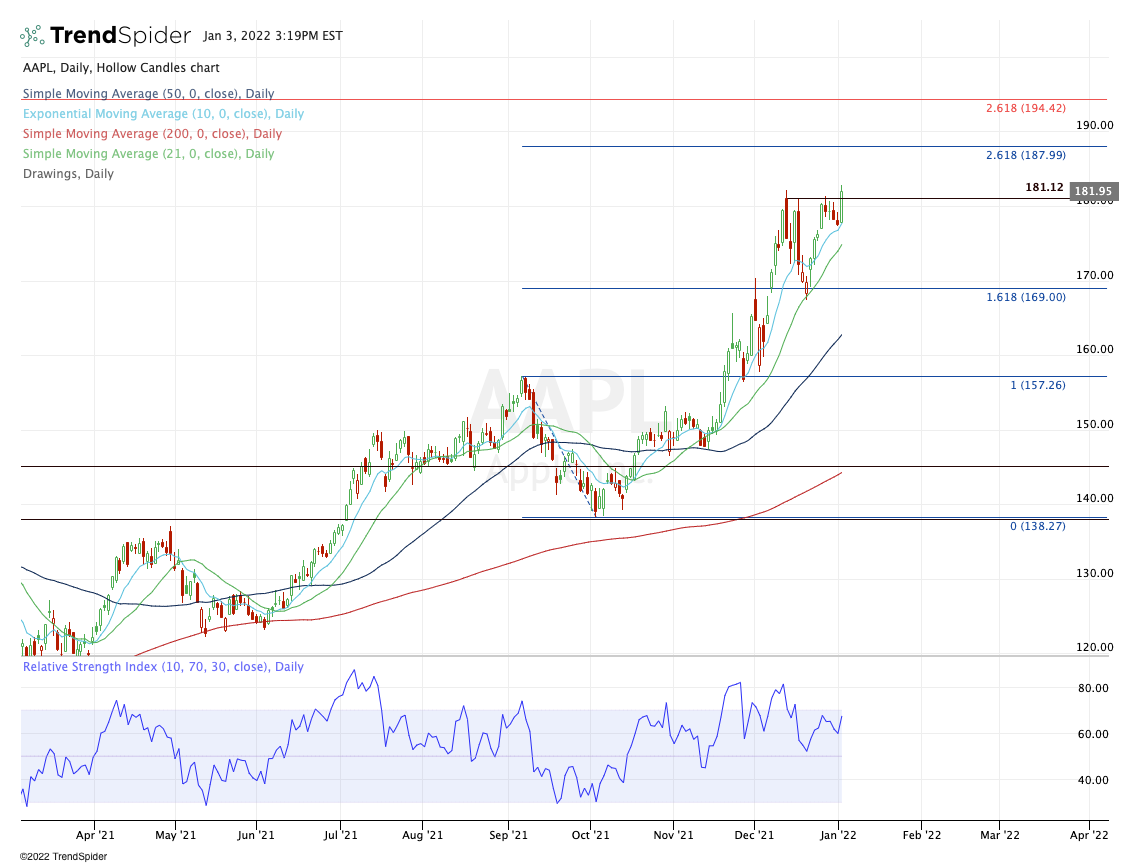The image size is (1139, 866).
Task: Click the current price tag 181.95
Action: pos(1094,191)
